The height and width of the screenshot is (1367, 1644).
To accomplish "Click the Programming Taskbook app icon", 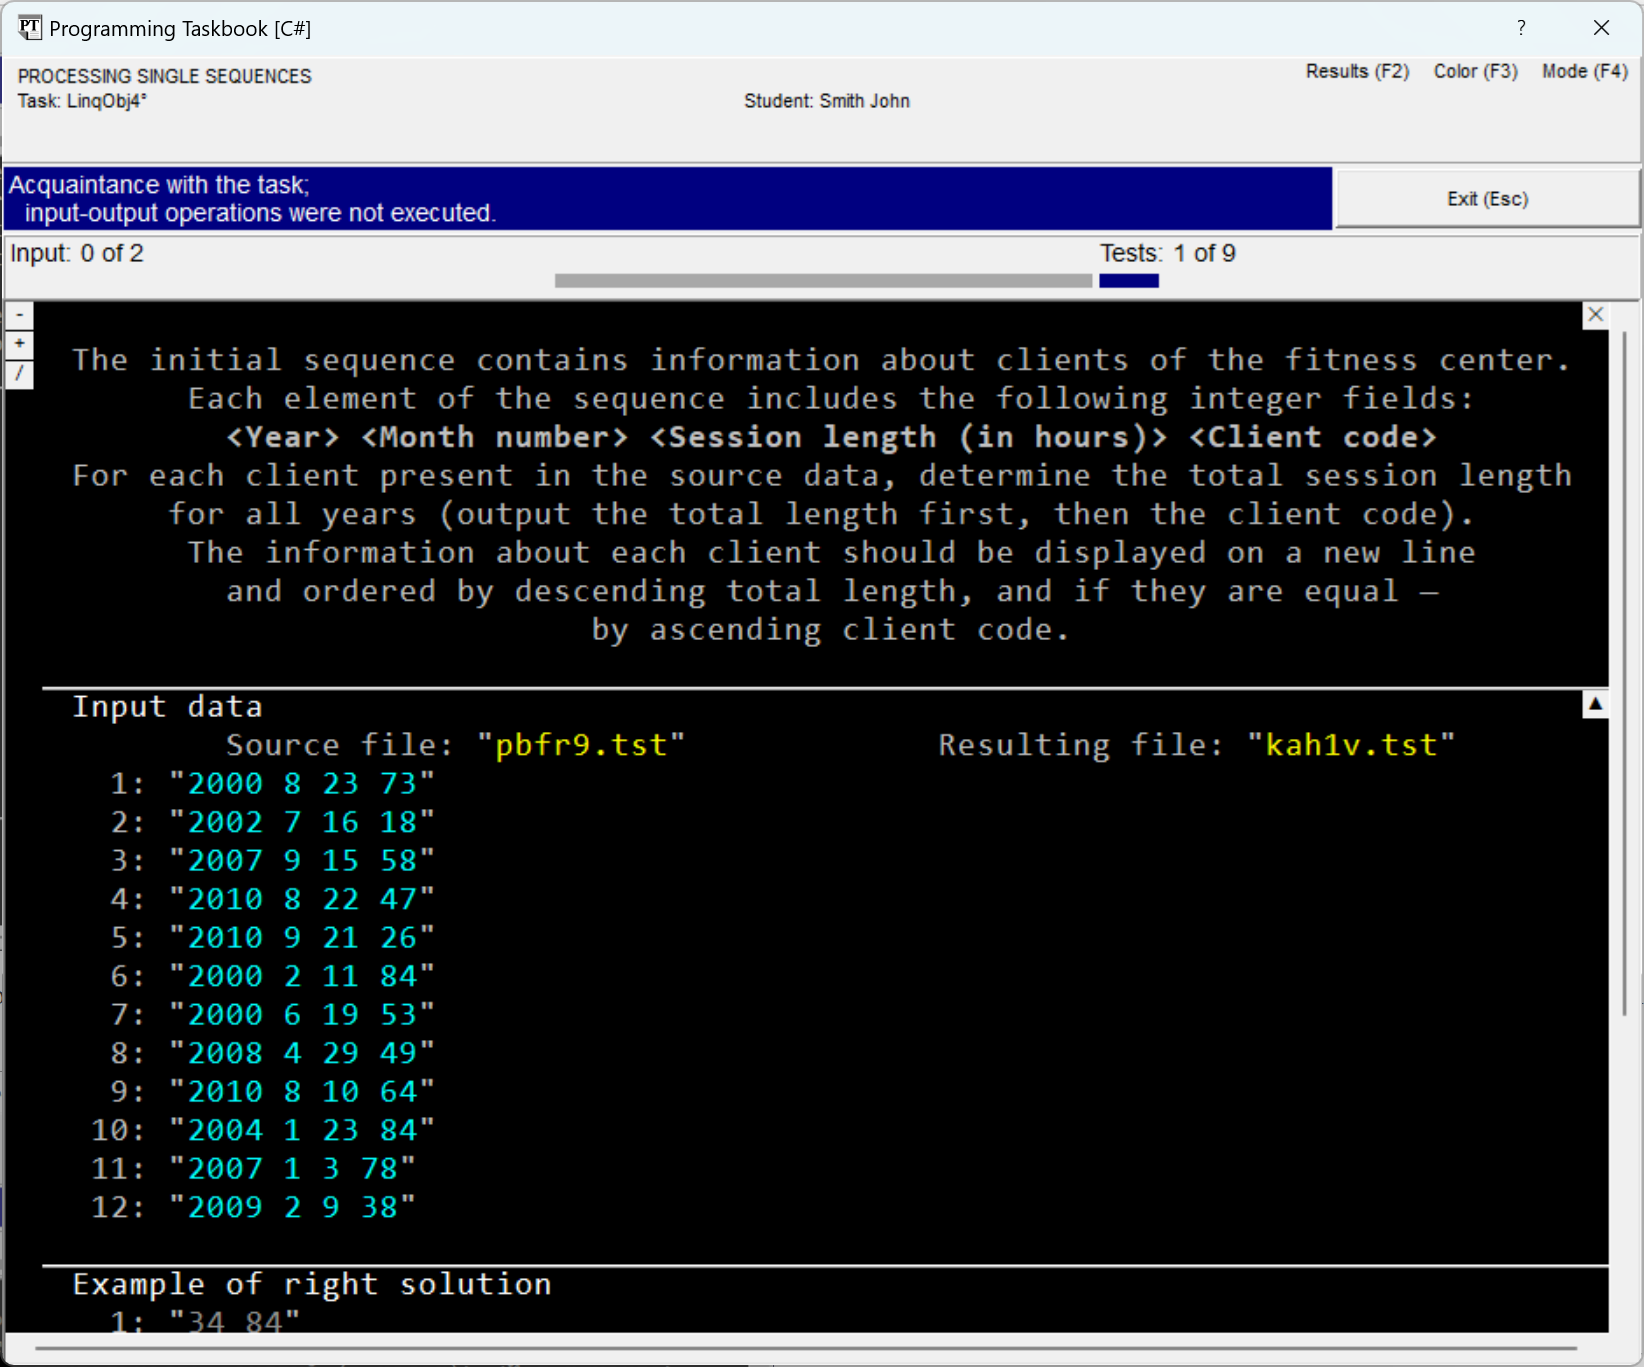I will pyautogui.click(x=29, y=28).
